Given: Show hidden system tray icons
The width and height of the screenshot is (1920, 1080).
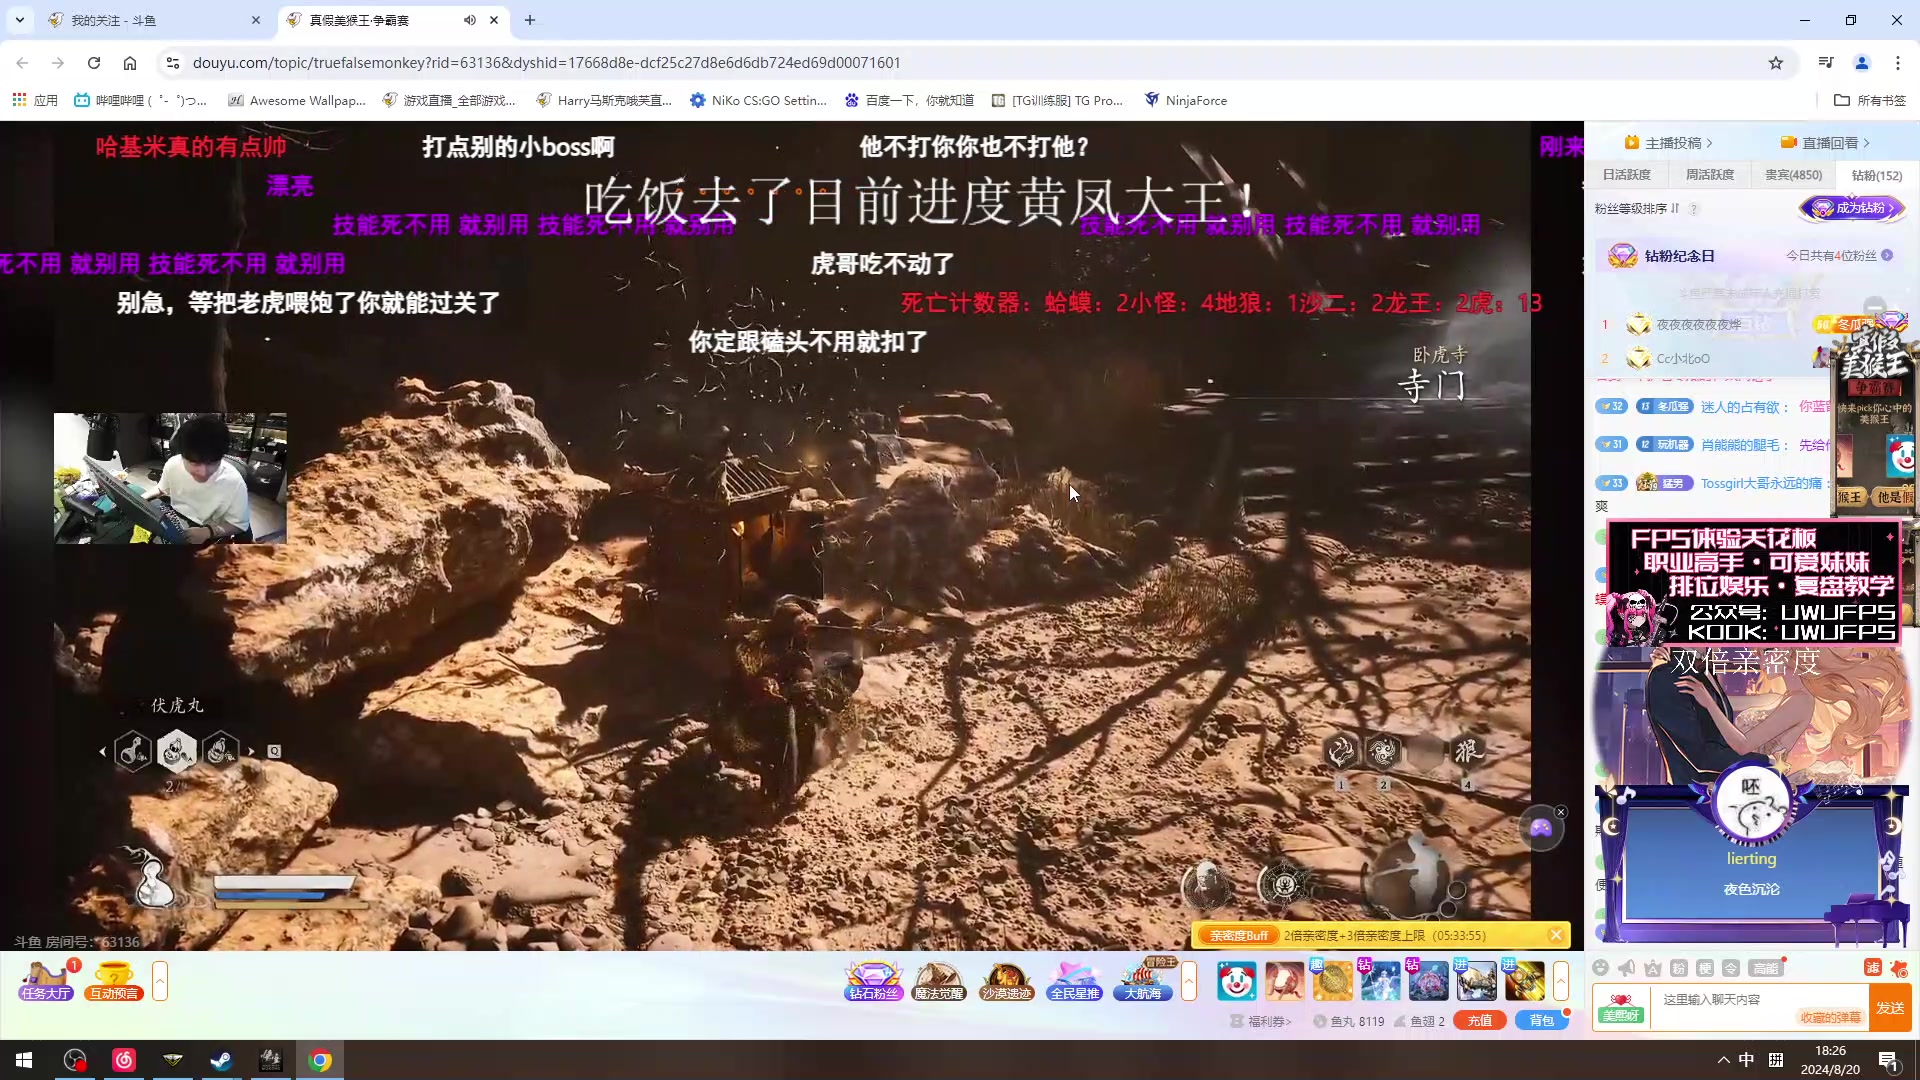Looking at the screenshot, I should pos(1723,1060).
